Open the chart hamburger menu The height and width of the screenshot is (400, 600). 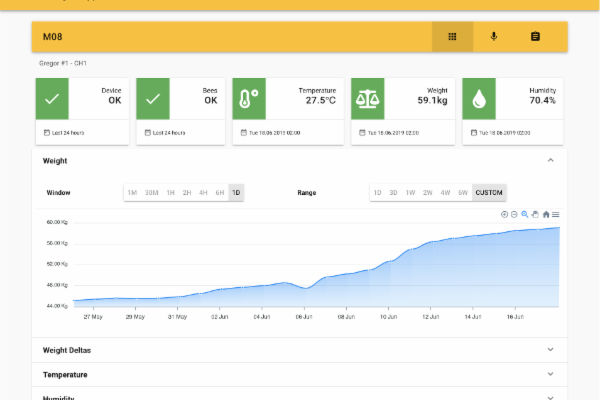[556, 214]
